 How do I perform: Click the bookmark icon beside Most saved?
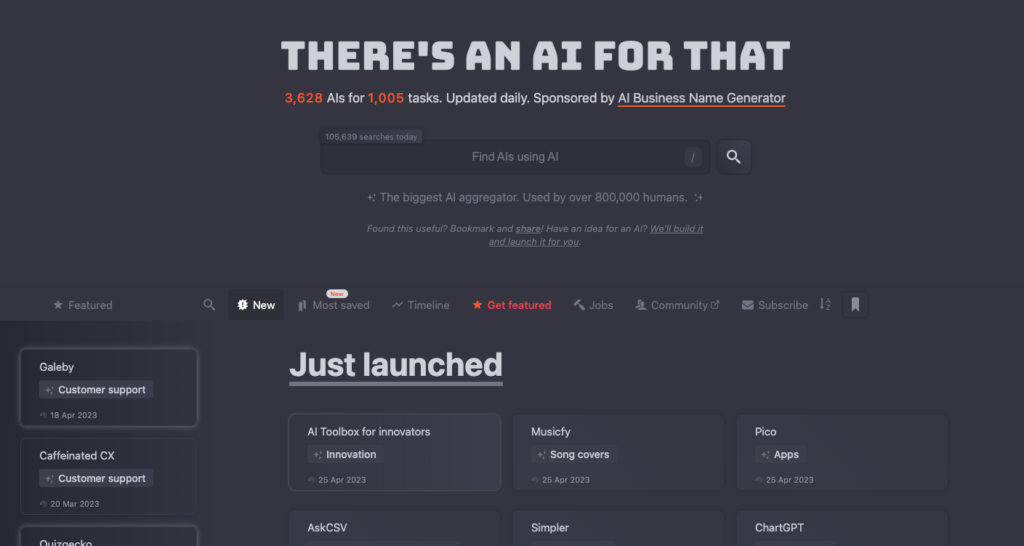[x=302, y=306]
